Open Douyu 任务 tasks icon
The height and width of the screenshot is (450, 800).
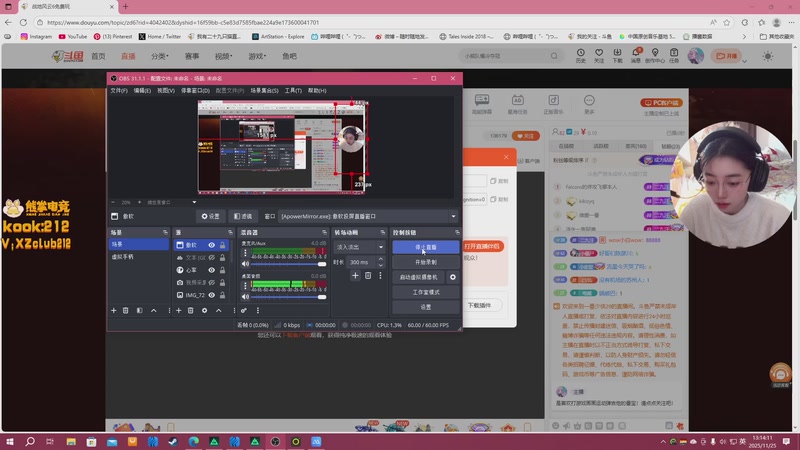[674, 55]
